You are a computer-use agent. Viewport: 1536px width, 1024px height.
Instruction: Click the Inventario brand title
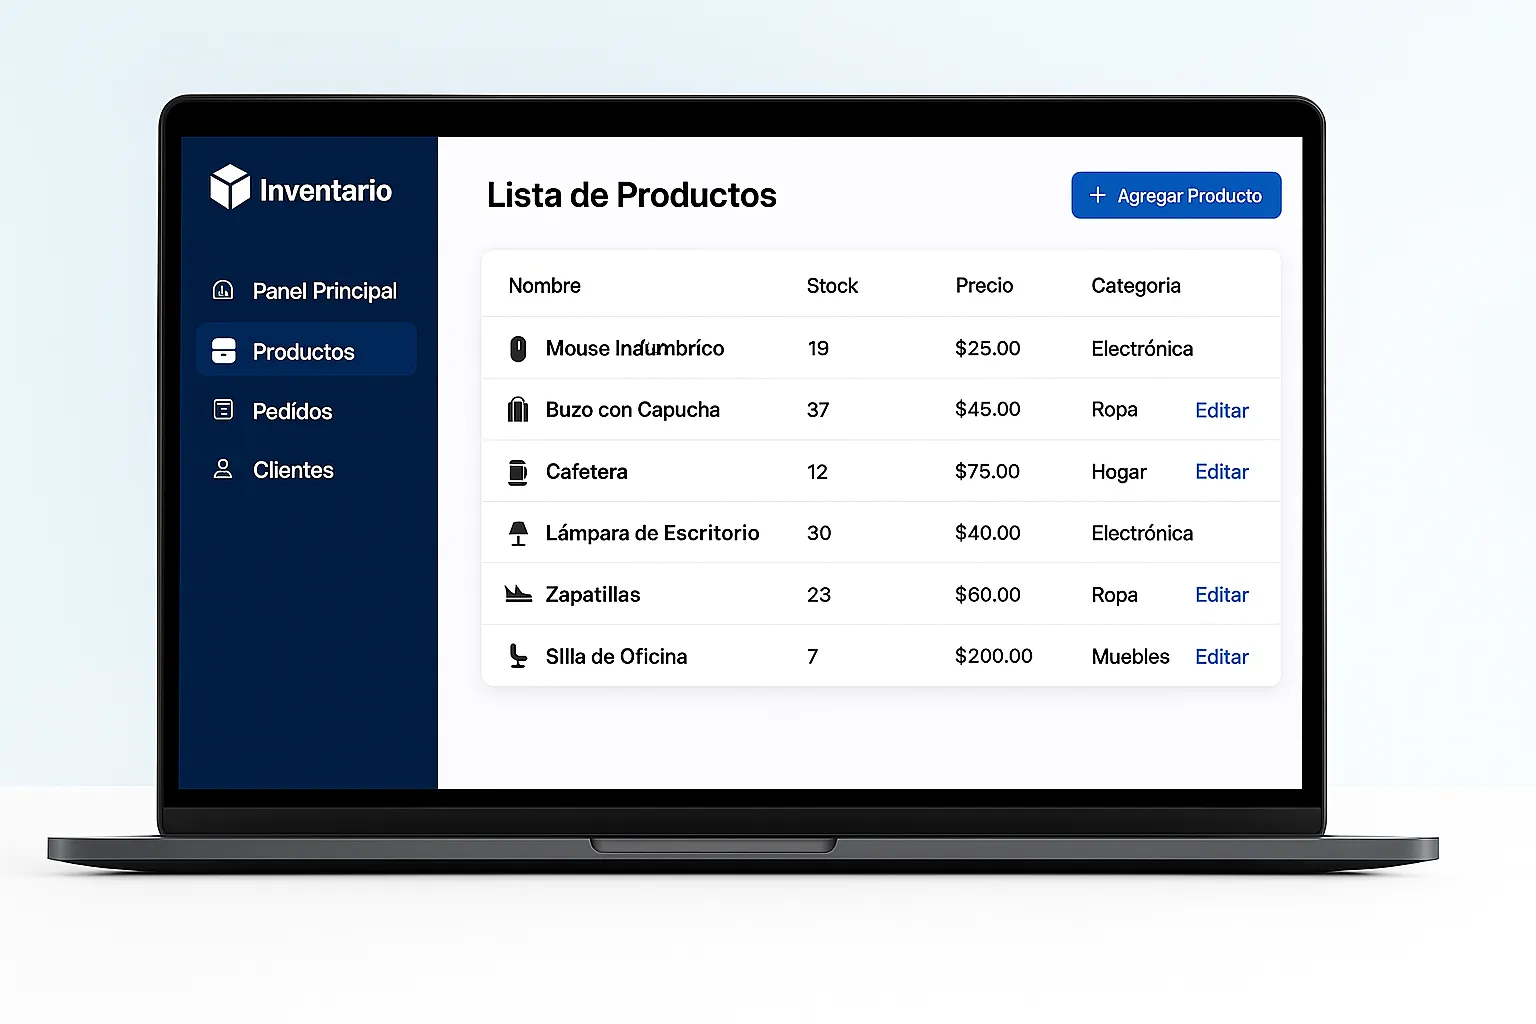[326, 190]
